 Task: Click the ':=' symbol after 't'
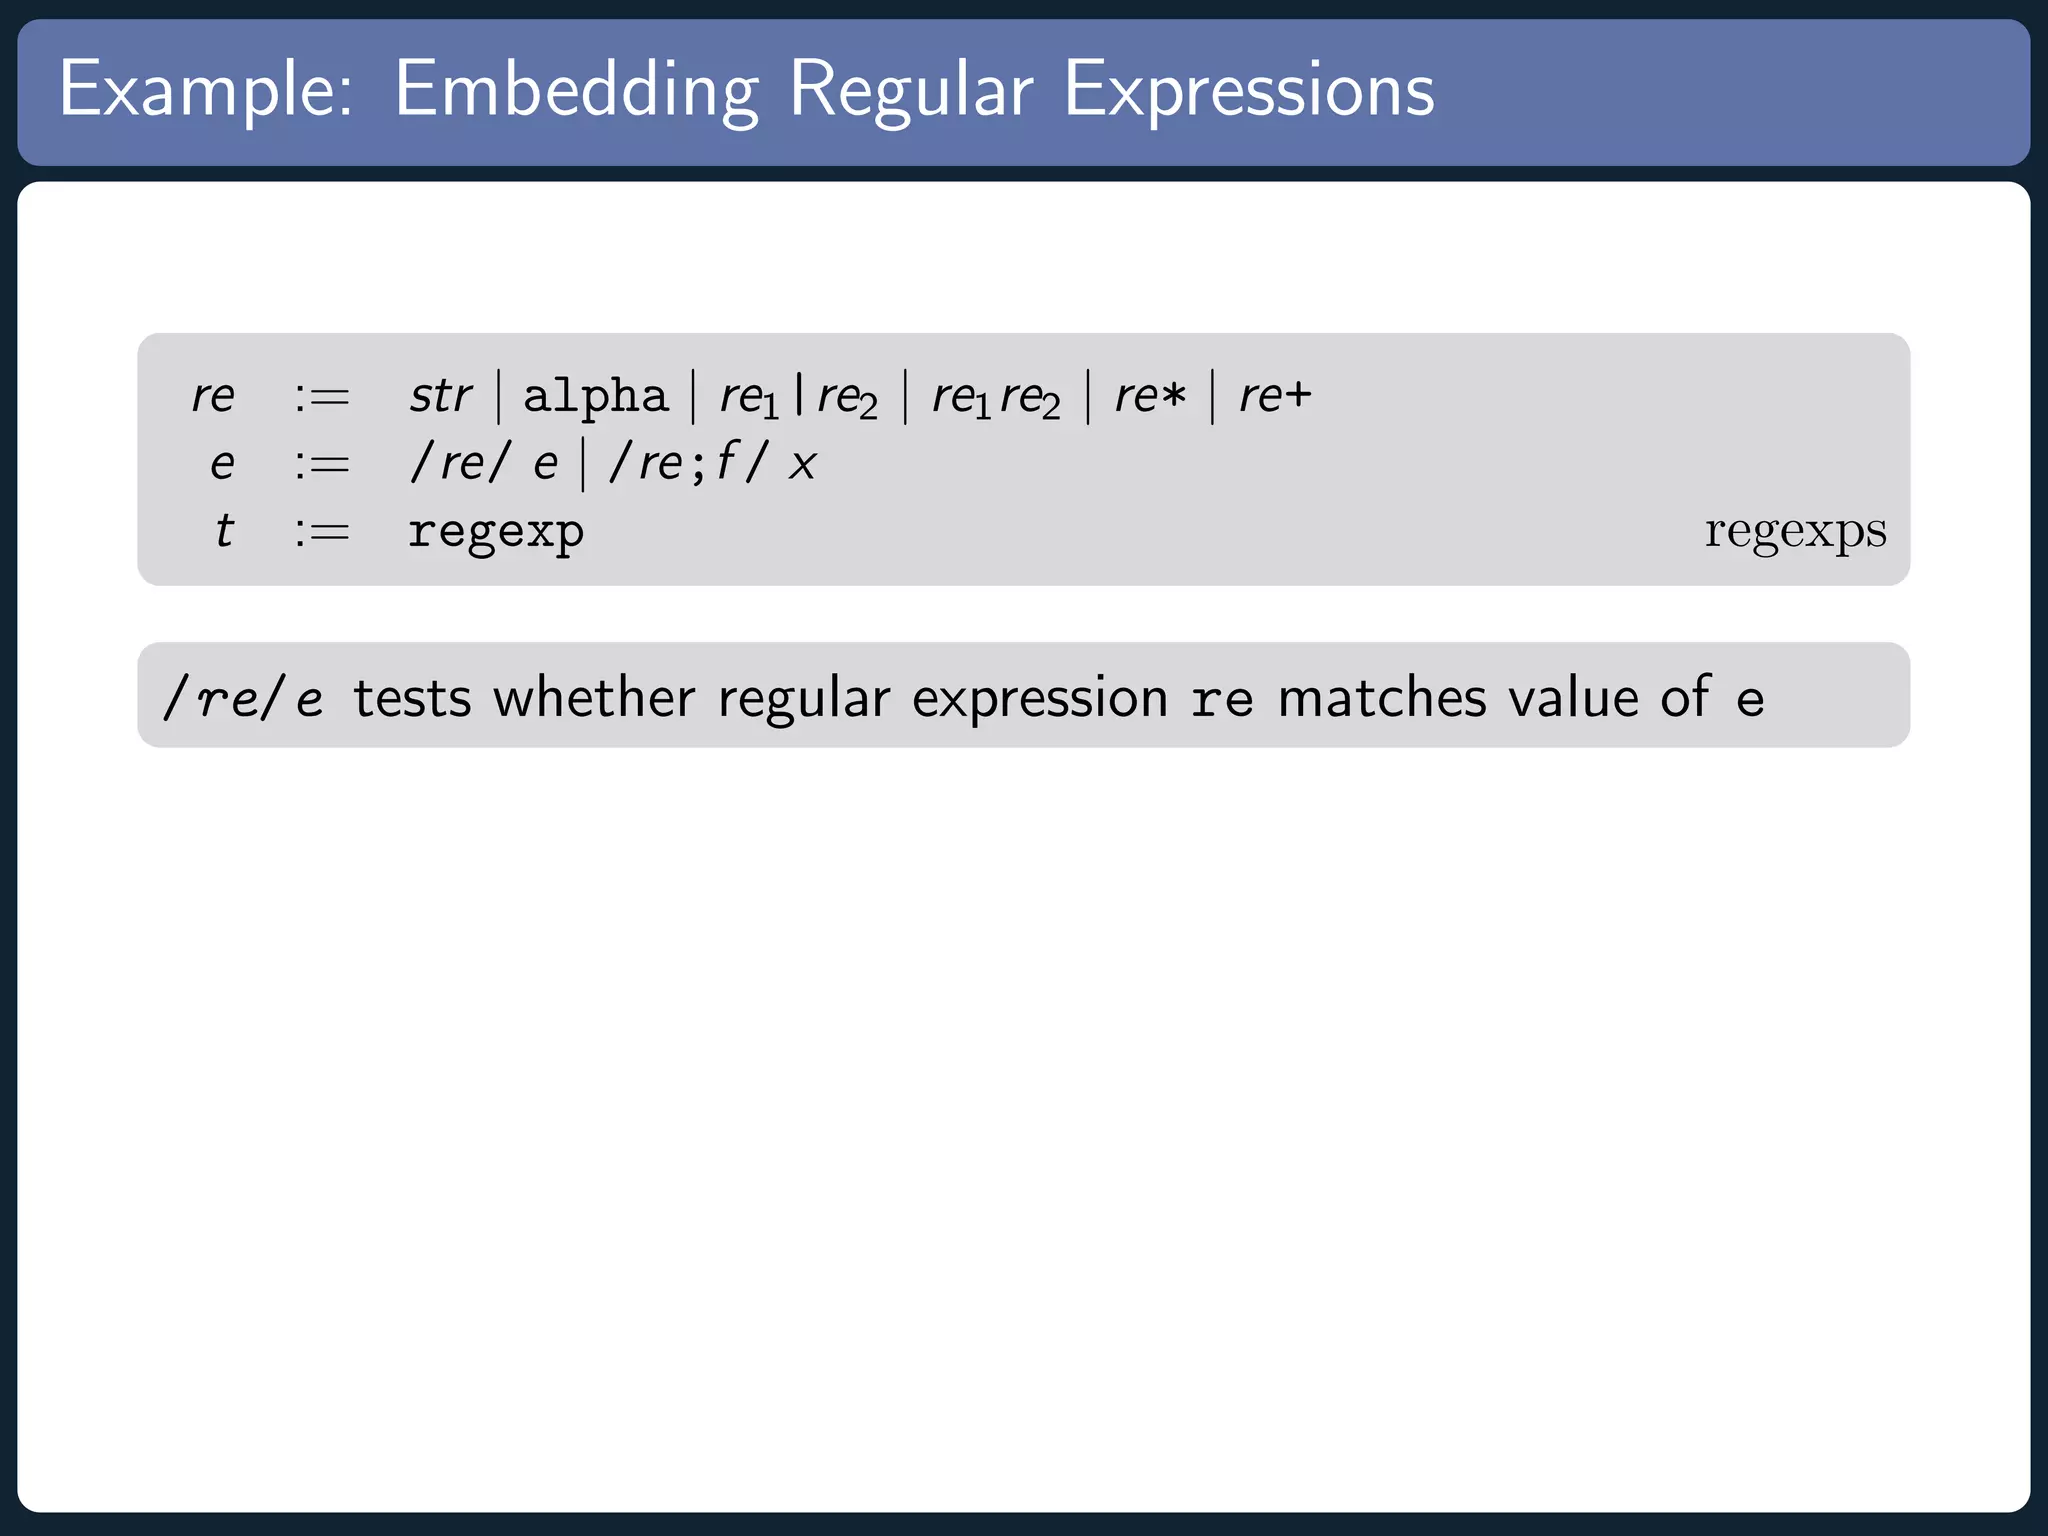322,533
